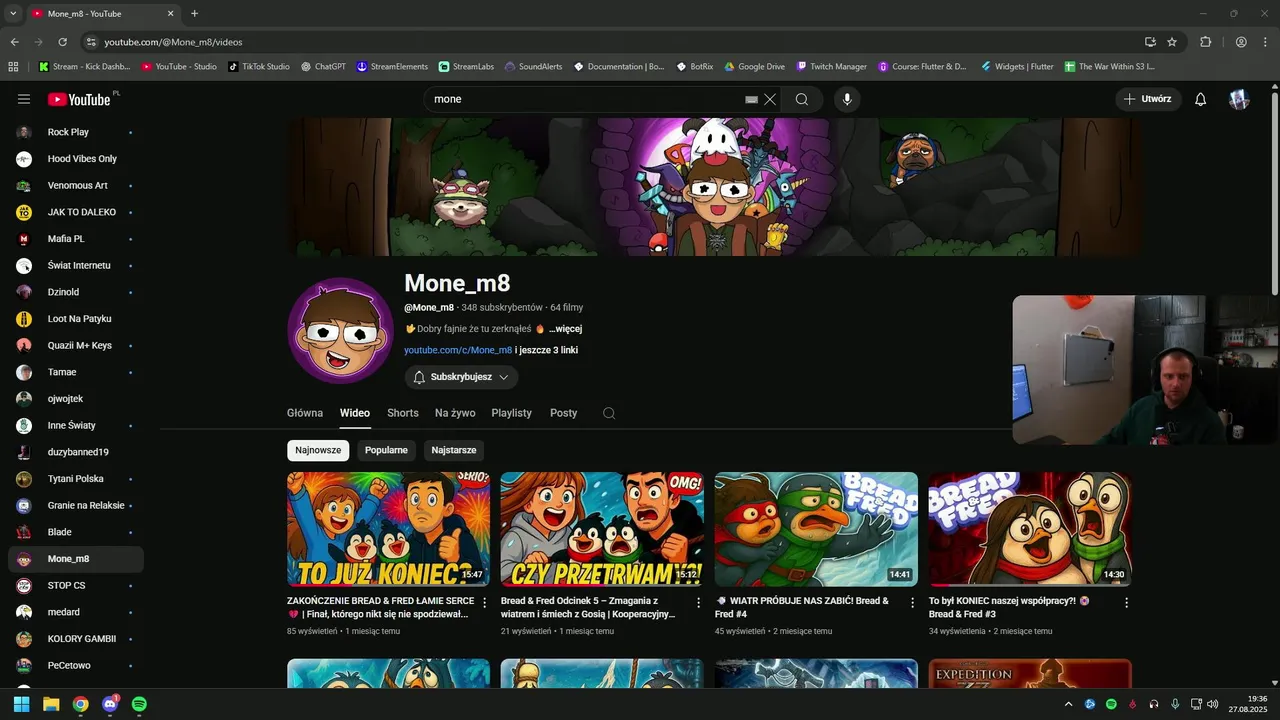Open Loot Na Patyku channel

point(75,319)
